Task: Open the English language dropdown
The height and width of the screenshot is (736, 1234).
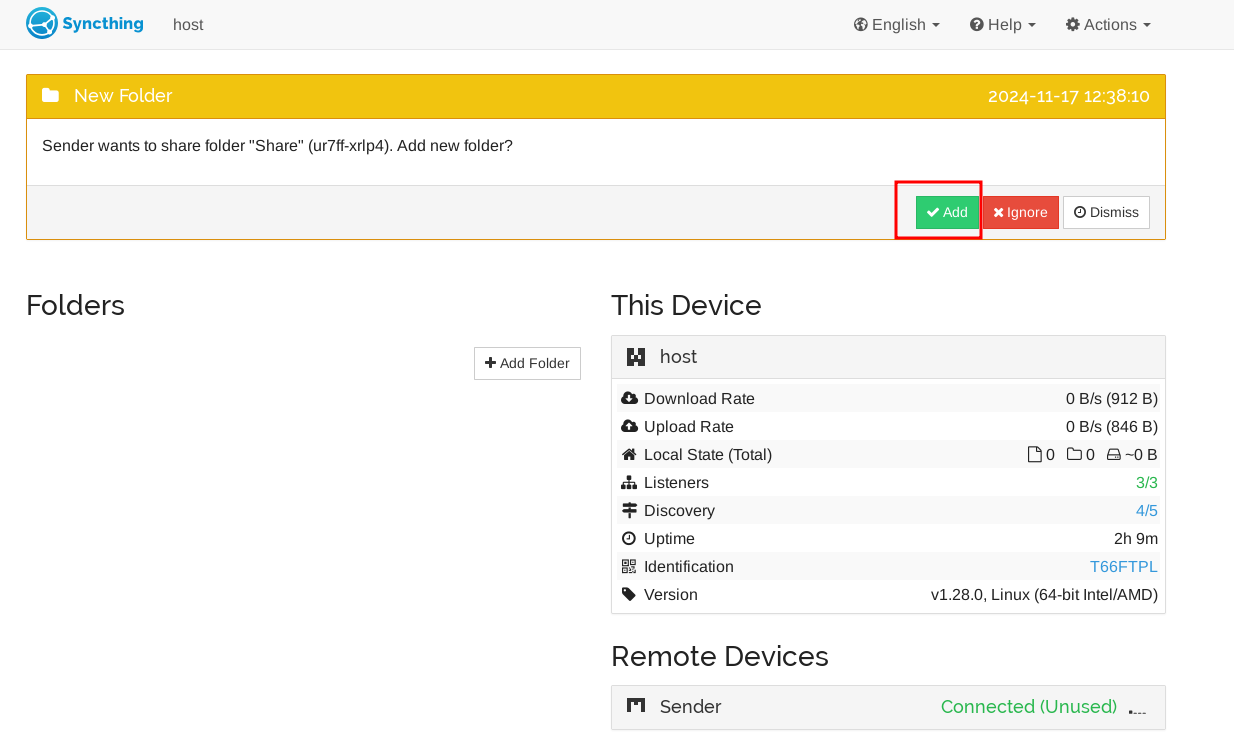Action: (896, 25)
